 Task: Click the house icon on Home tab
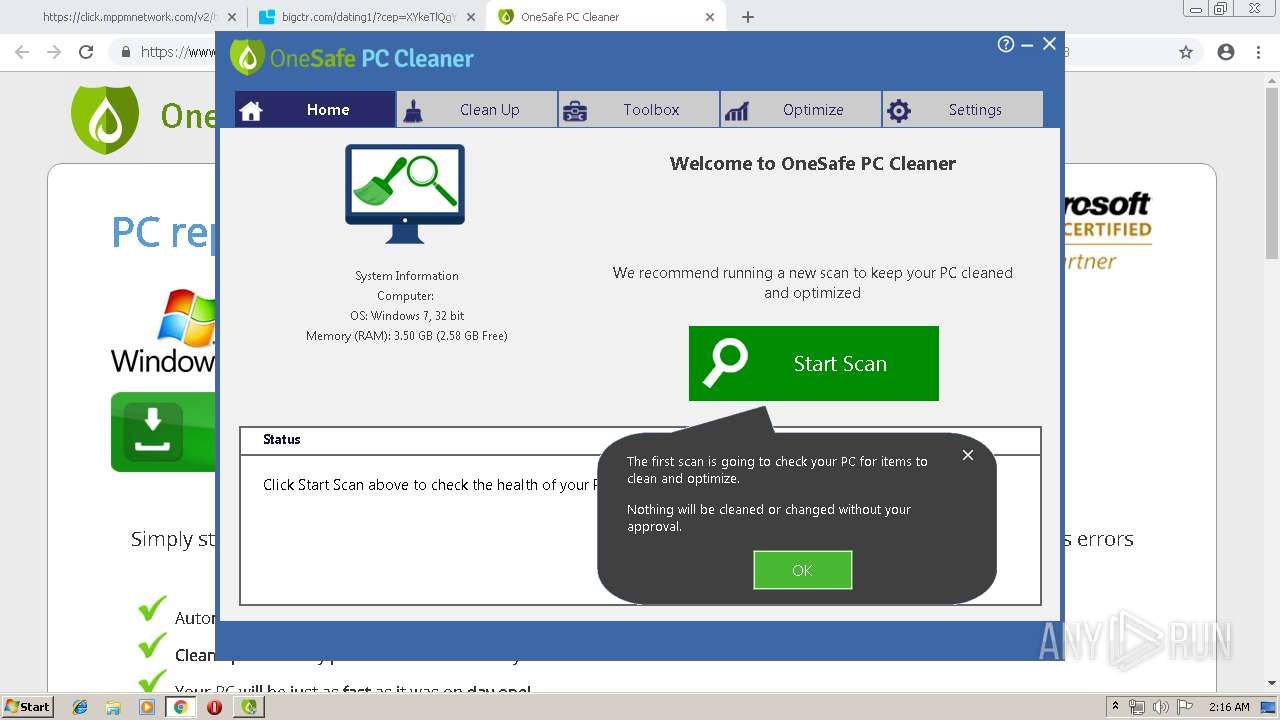pos(251,111)
